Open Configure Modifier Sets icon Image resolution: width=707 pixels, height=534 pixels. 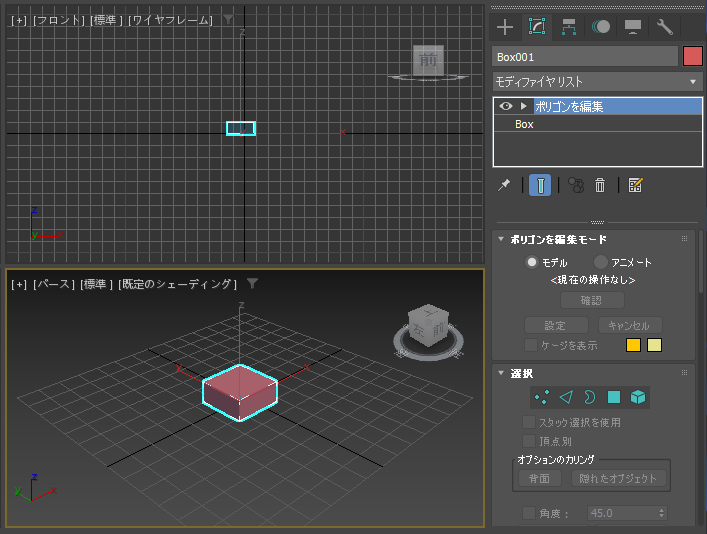point(635,185)
